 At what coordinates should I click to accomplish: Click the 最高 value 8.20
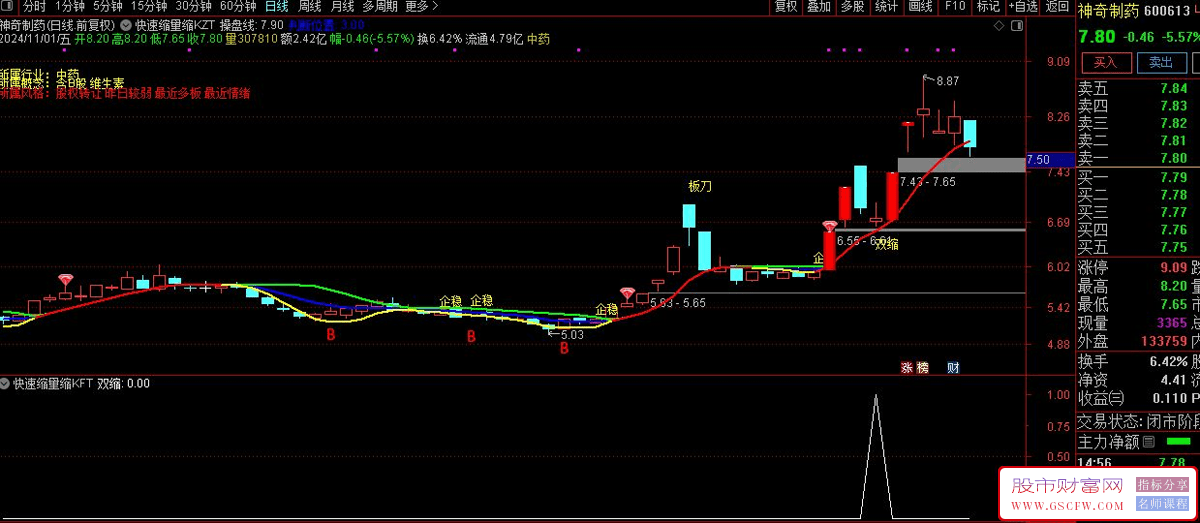tap(1172, 286)
